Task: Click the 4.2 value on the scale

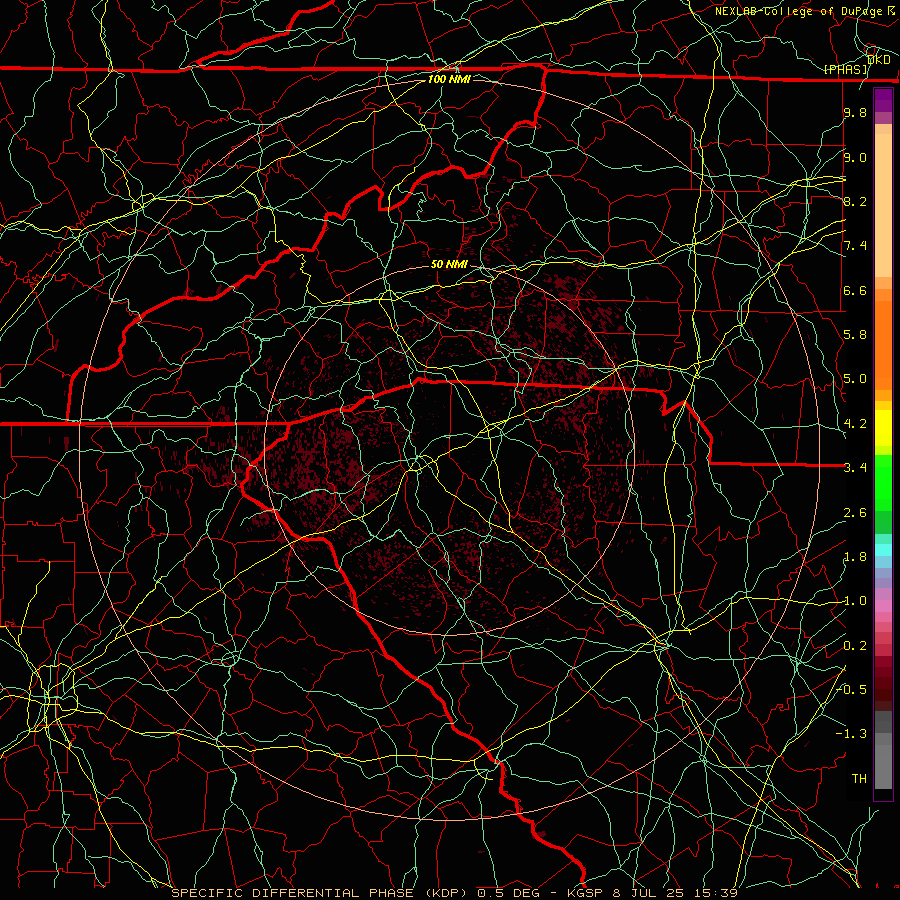Action: [855, 424]
